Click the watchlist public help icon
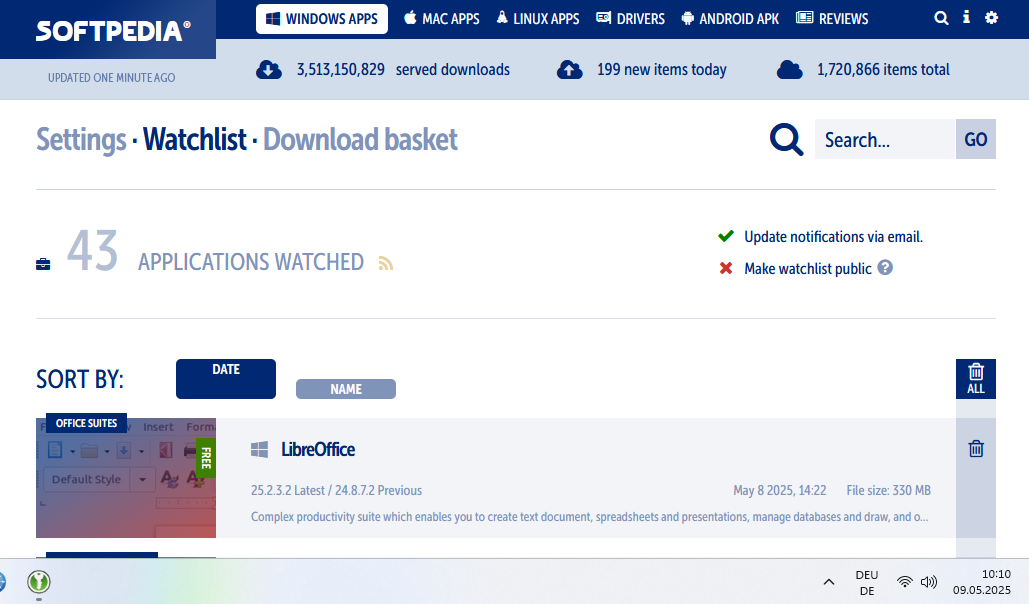 [885, 267]
